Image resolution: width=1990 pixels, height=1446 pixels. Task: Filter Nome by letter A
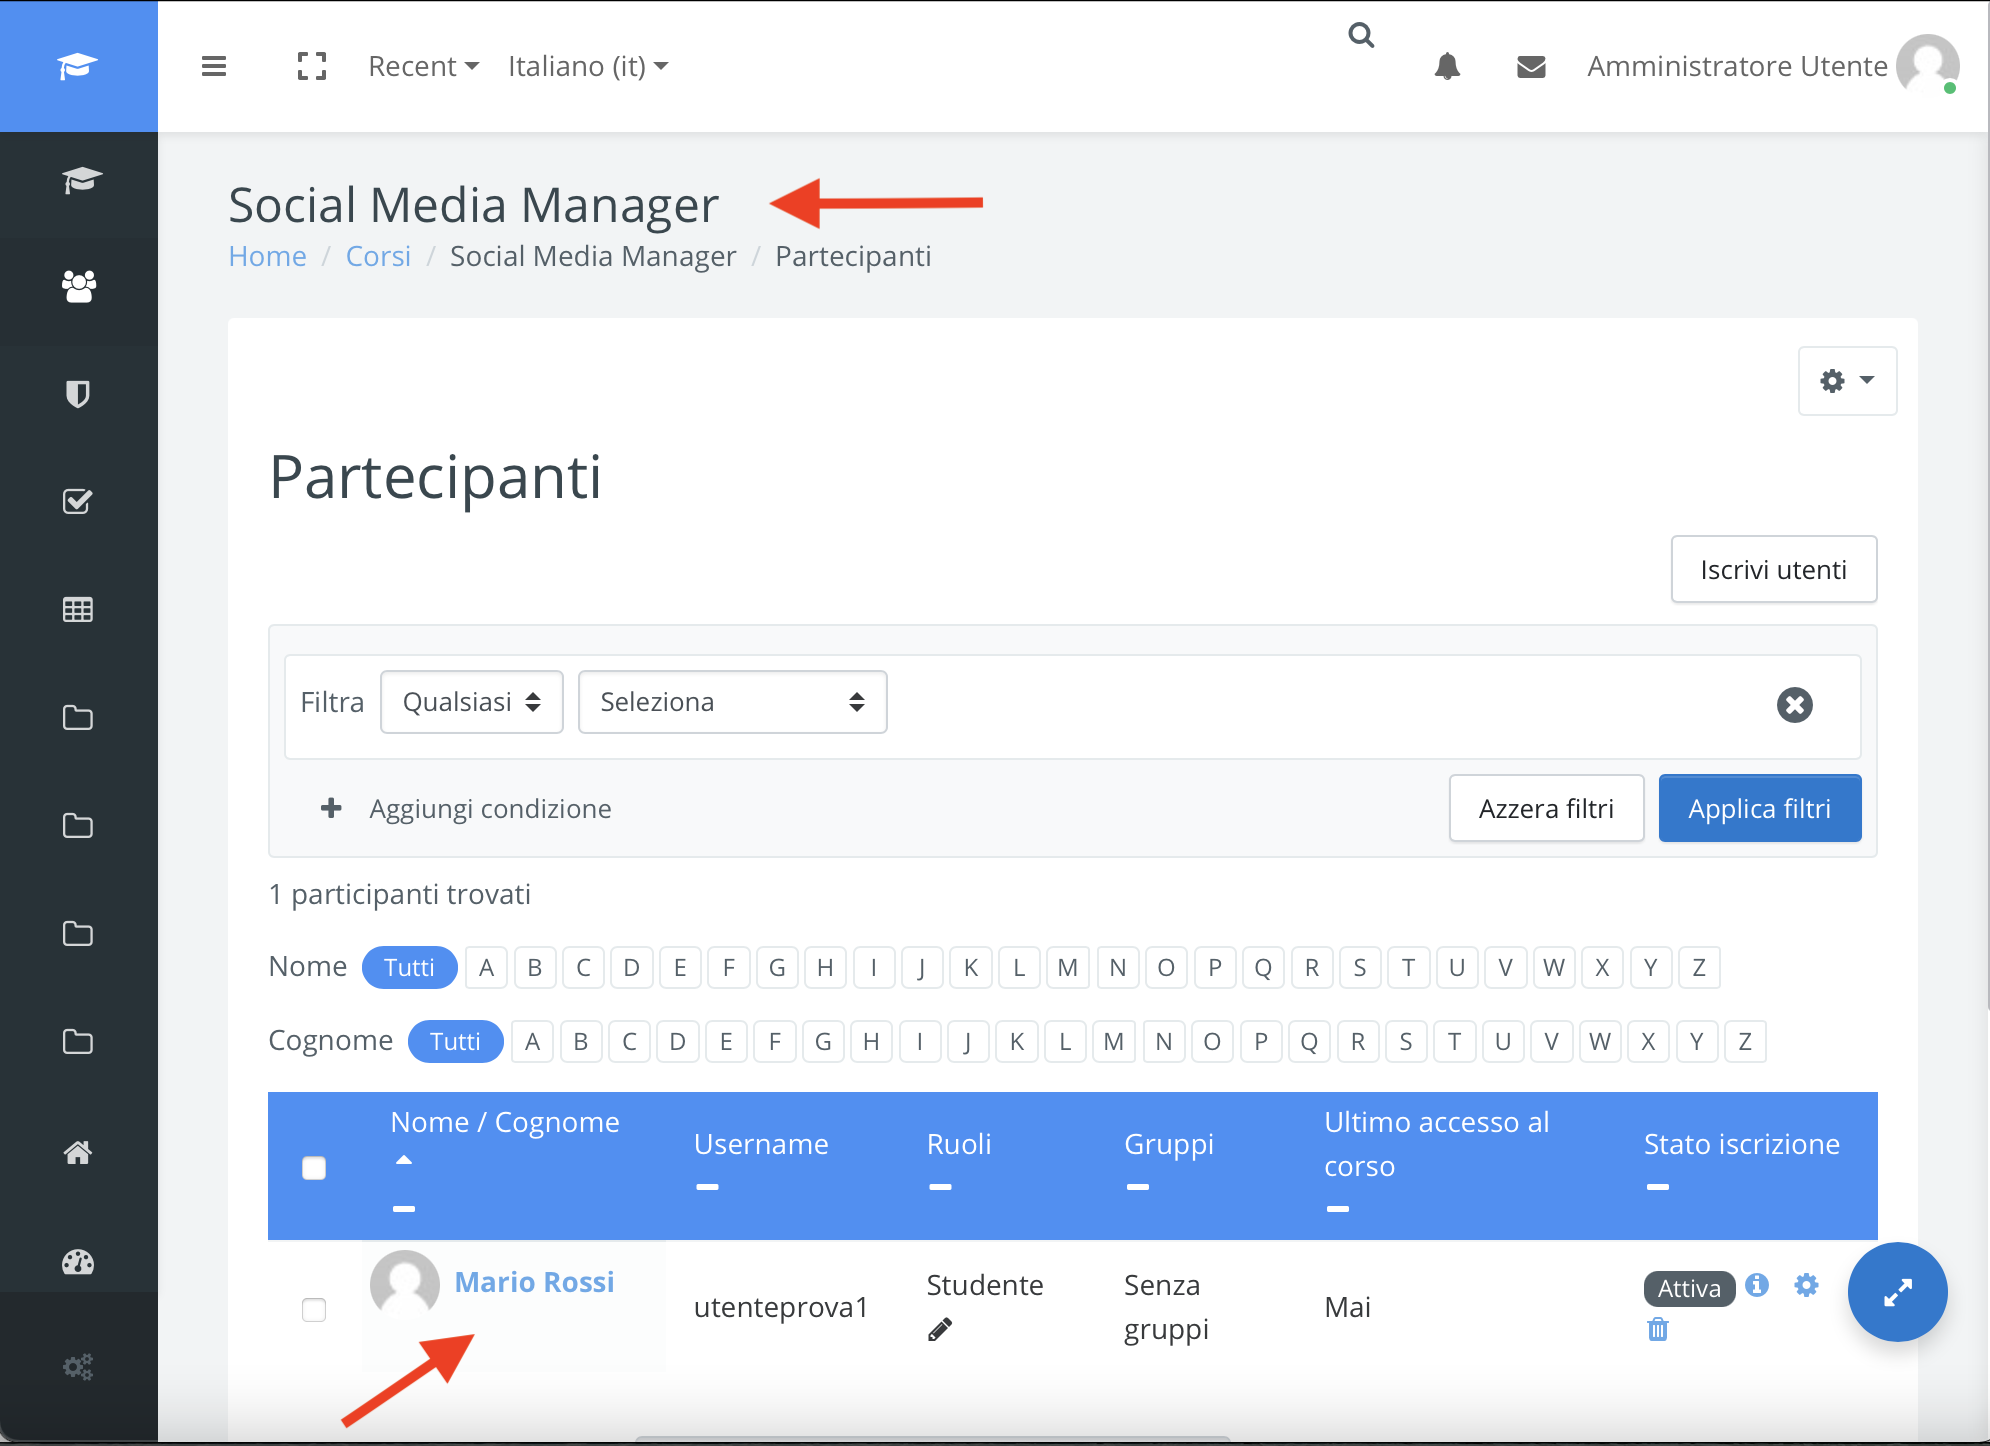(x=487, y=967)
